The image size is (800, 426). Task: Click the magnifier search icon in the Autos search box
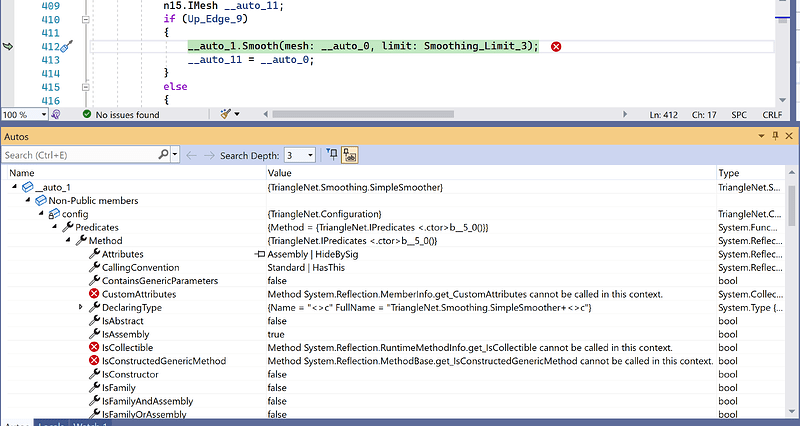pyautogui.click(x=163, y=154)
